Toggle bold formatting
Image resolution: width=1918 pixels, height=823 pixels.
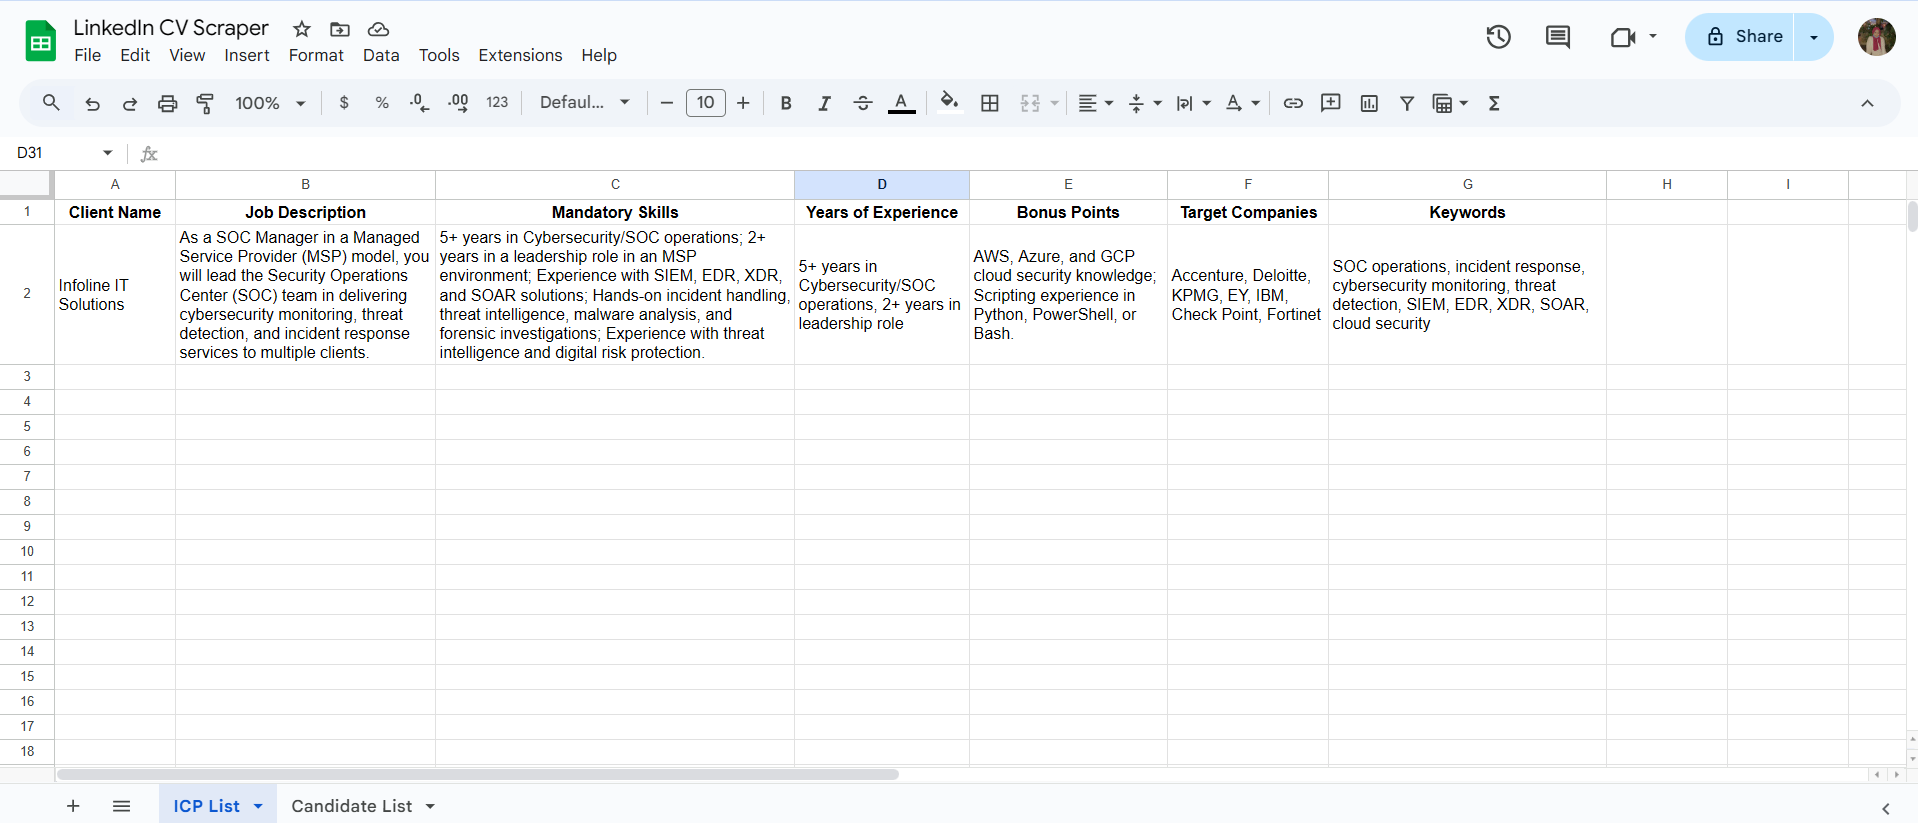786,103
